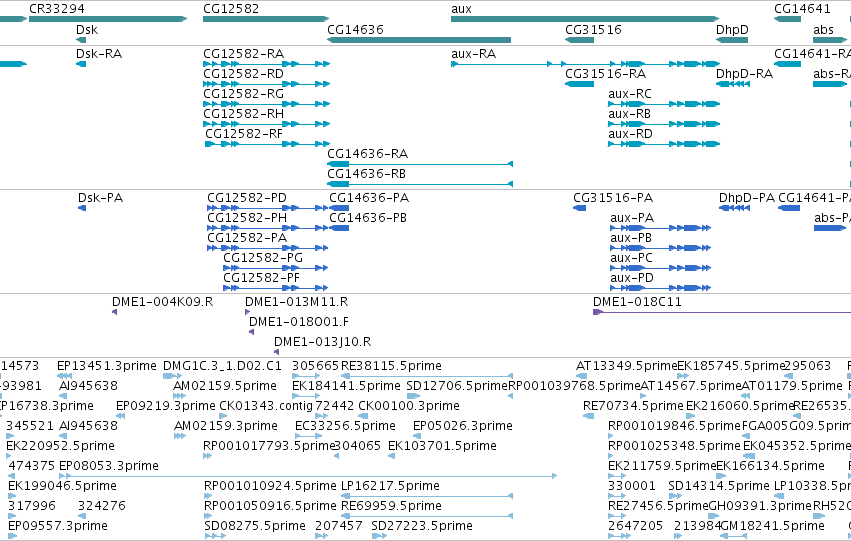Select the EP09557.3prime label

point(58,527)
